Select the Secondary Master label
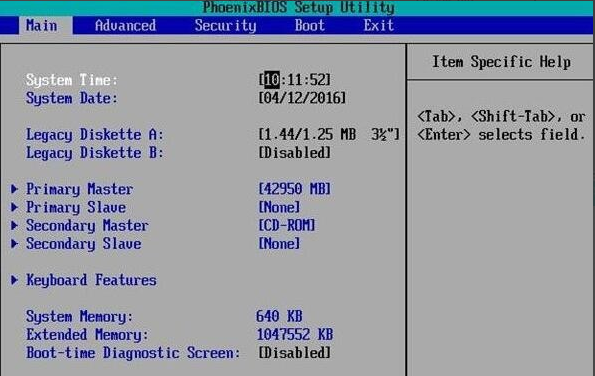This screenshot has width=595, height=376. tap(87, 225)
